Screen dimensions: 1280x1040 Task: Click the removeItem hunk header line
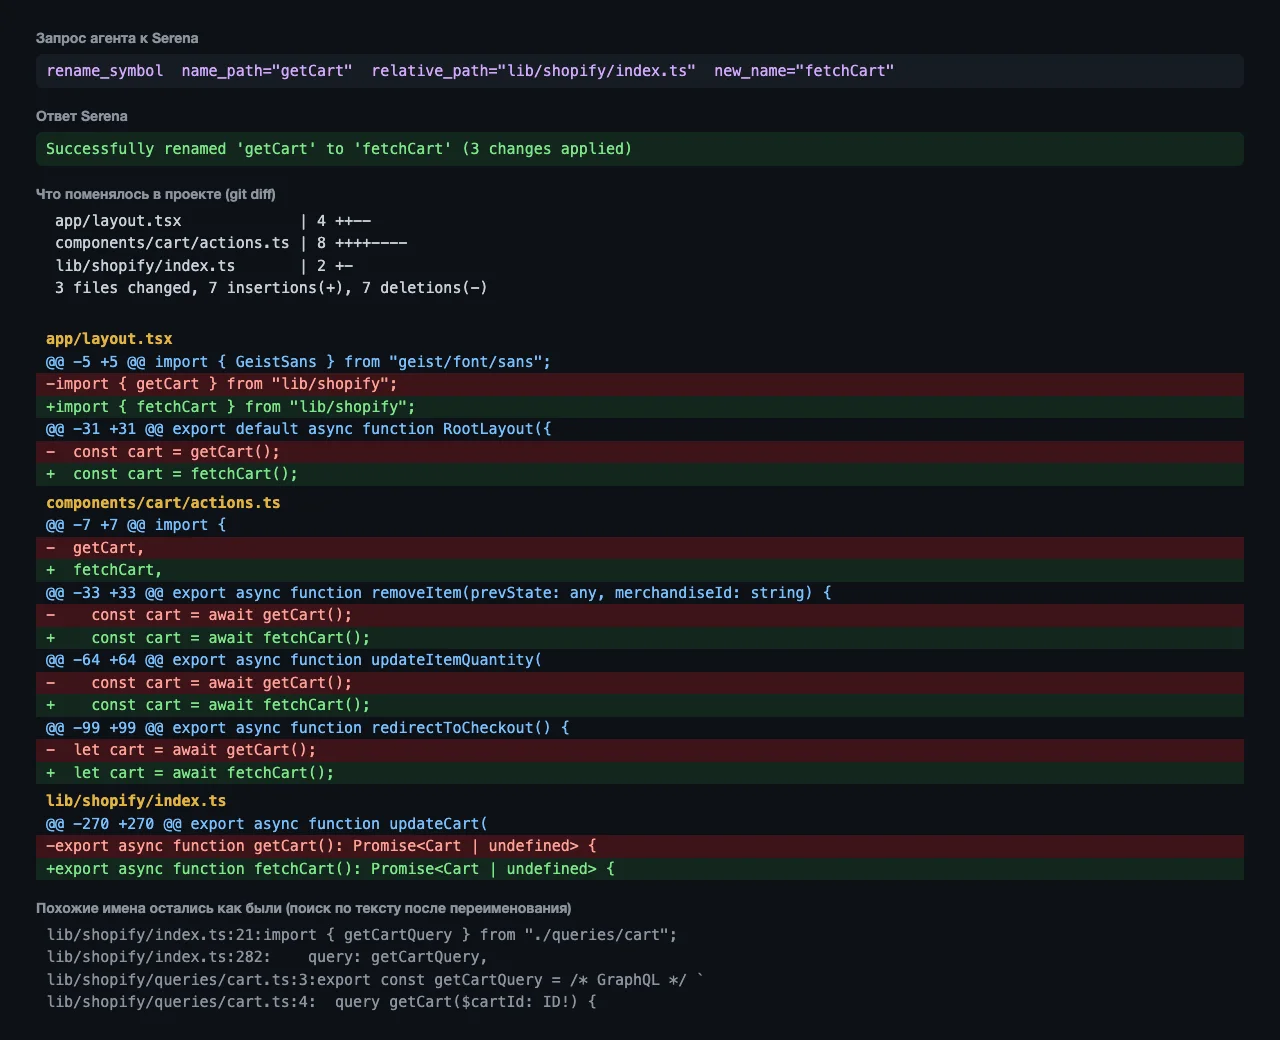(x=439, y=593)
